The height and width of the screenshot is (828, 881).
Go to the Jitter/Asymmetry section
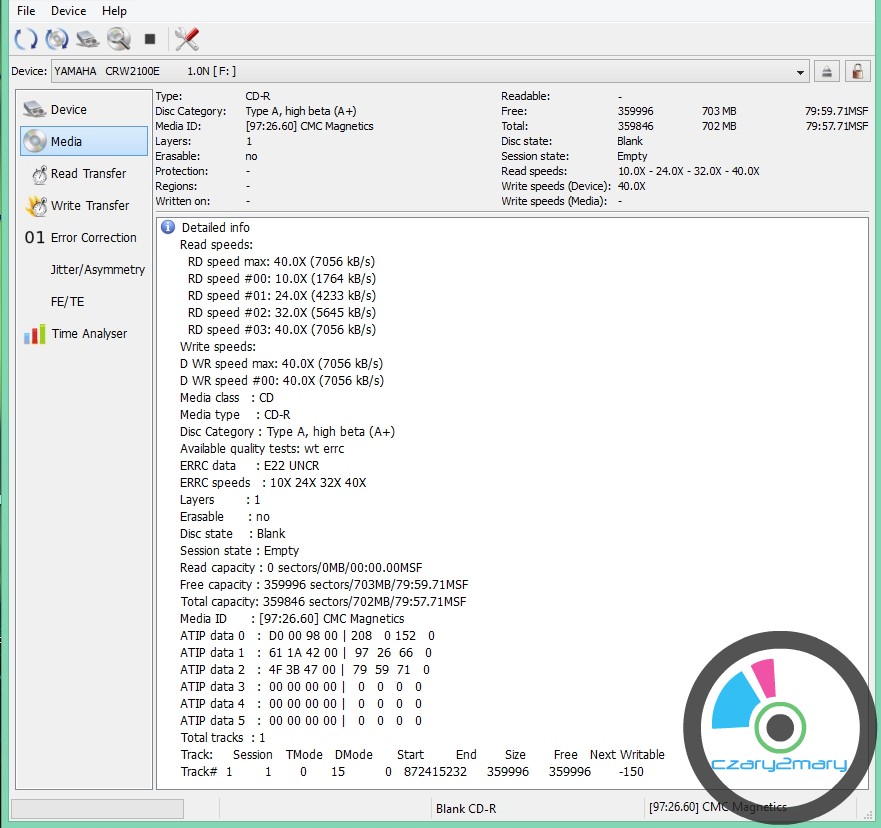[x=97, y=270]
